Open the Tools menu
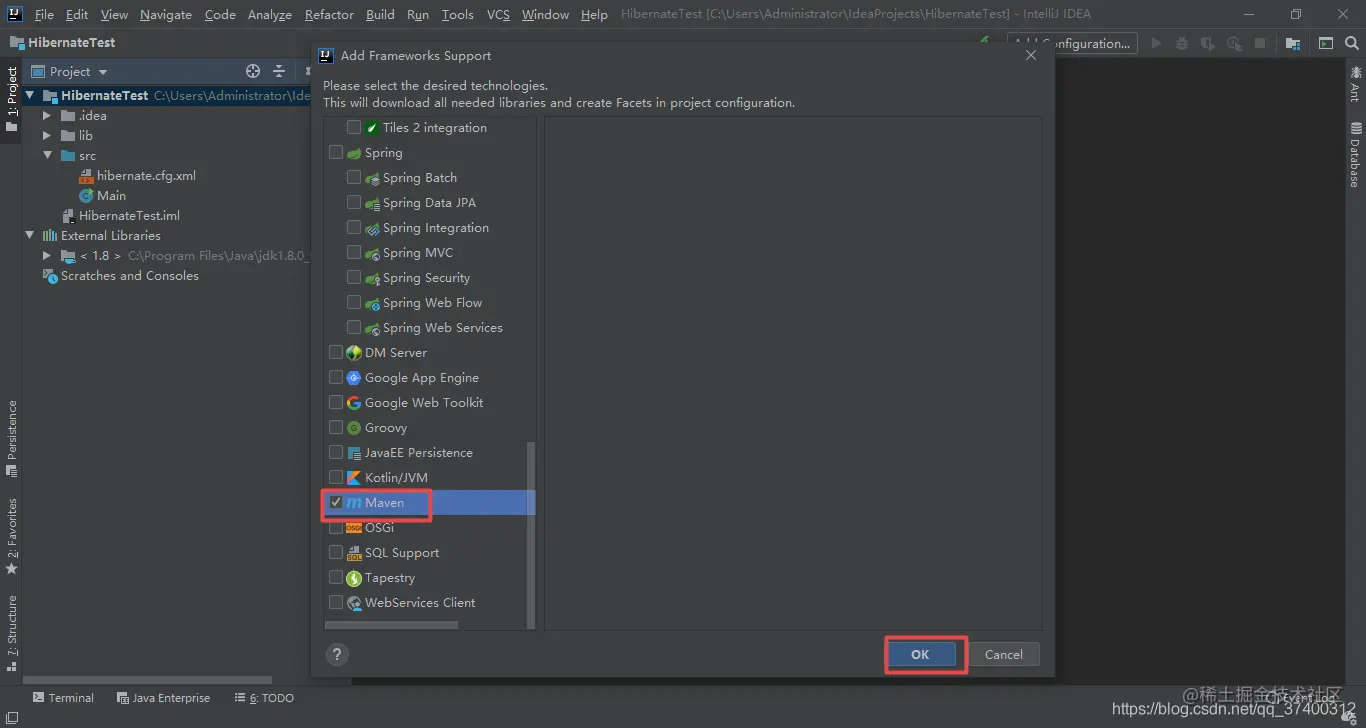Screen dimensions: 1366x728 coord(457,14)
